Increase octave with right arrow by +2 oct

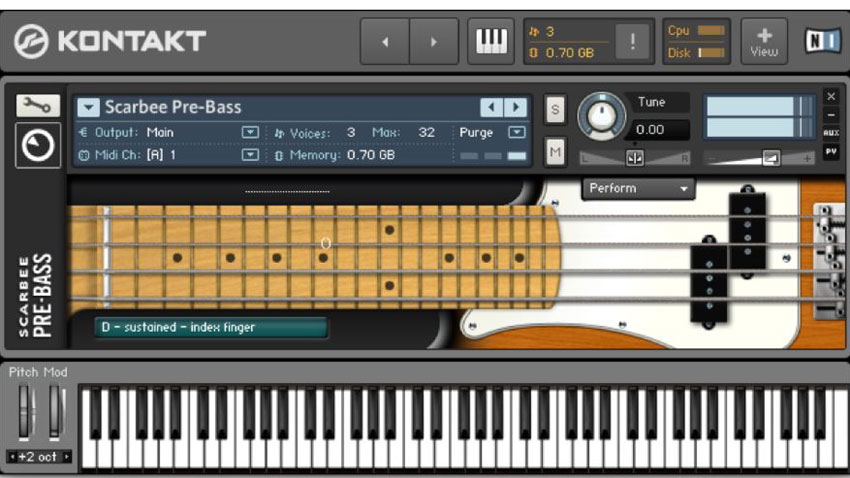67,457
